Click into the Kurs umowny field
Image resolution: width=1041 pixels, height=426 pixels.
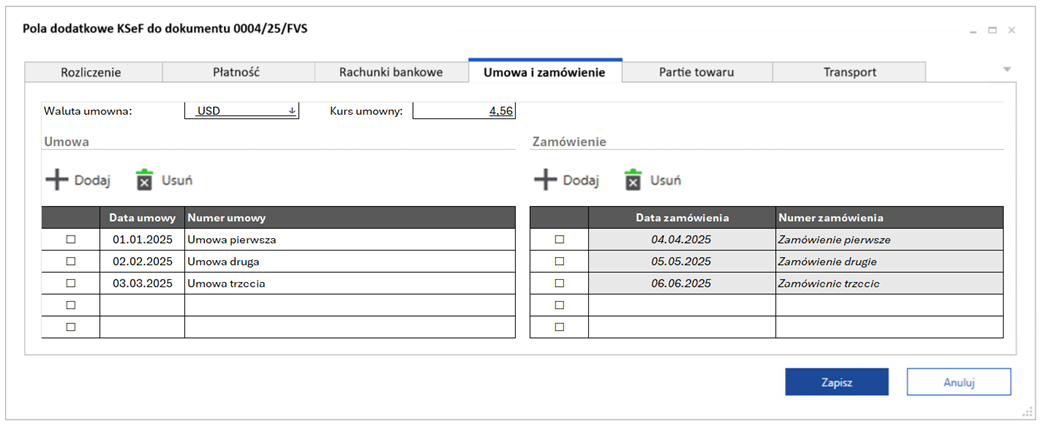pyautogui.click(x=464, y=111)
